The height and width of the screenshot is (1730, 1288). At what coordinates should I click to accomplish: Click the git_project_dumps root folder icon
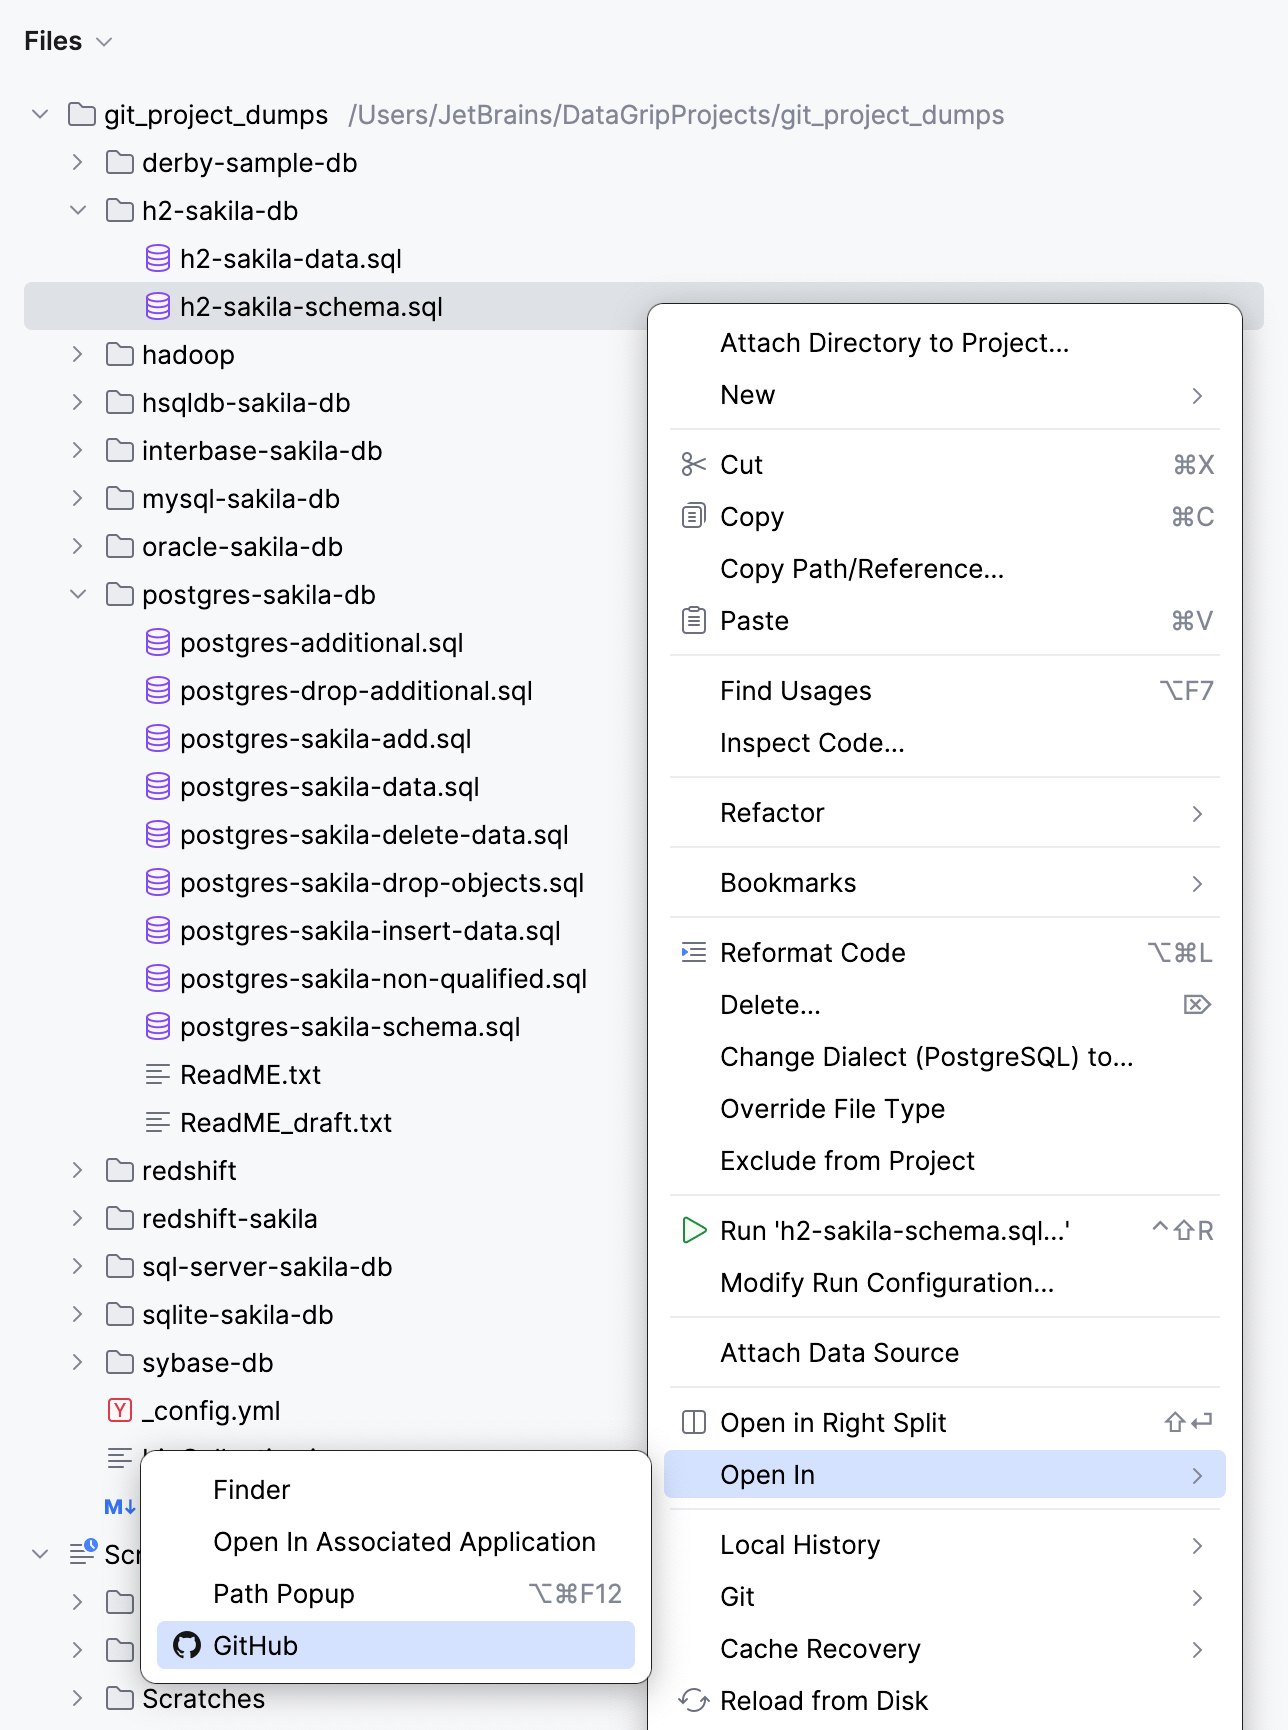click(82, 114)
